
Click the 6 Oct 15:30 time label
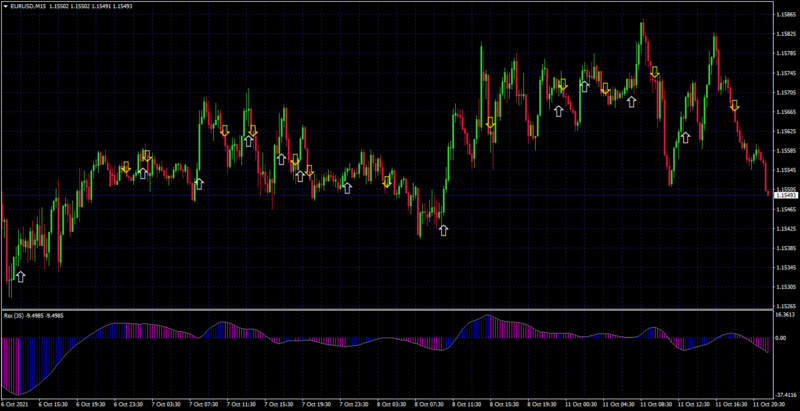tap(54, 404)
